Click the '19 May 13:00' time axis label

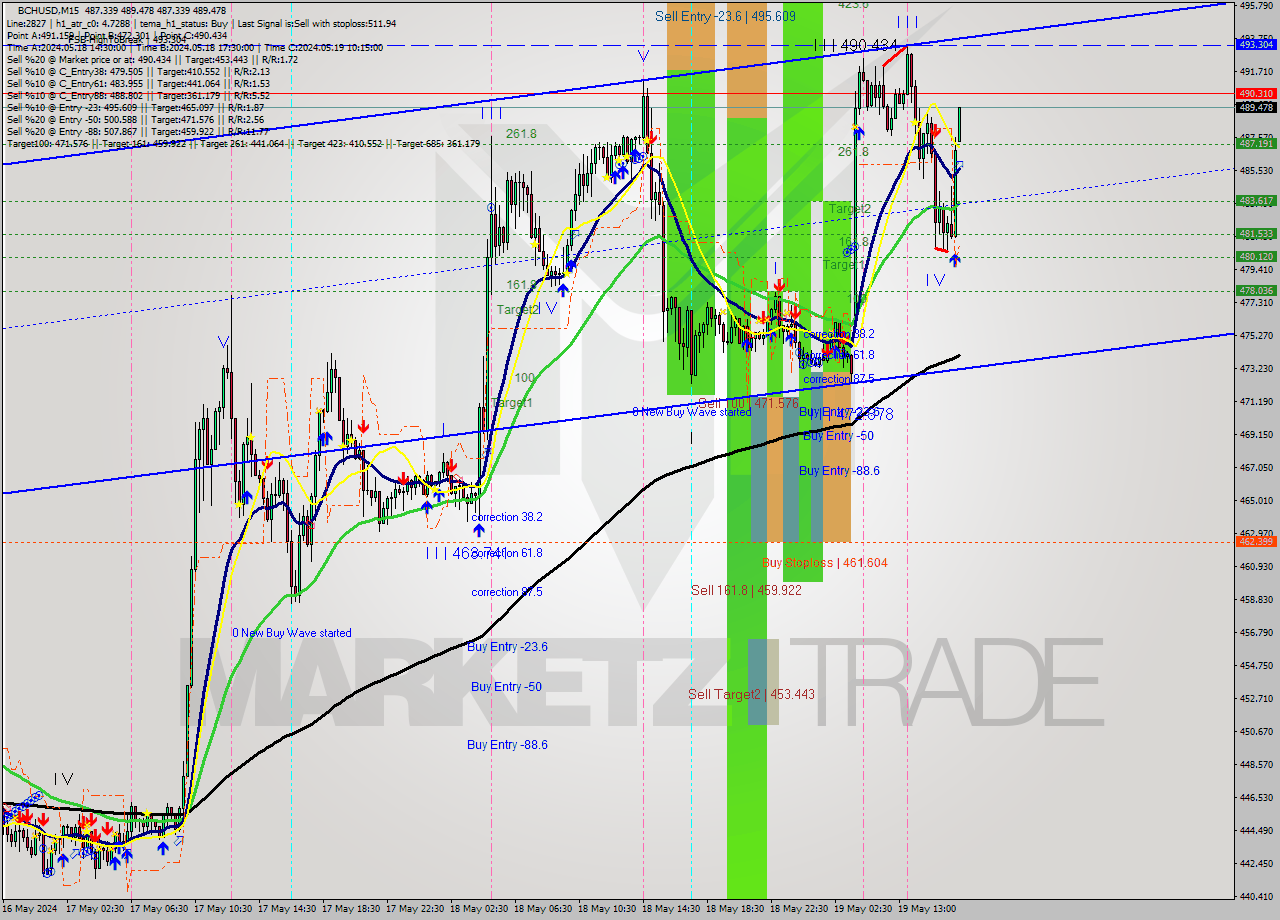coord(928,909)
